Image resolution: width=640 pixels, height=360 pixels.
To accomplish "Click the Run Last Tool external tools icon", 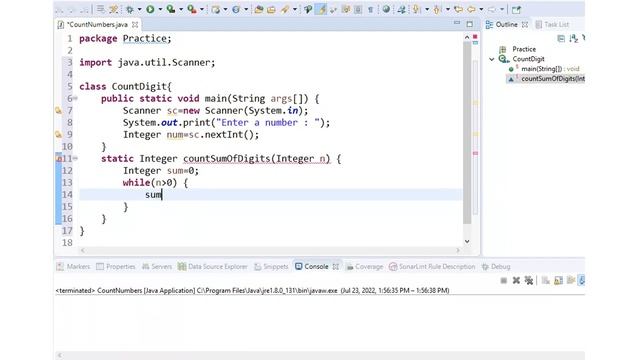I will [191, 9].
